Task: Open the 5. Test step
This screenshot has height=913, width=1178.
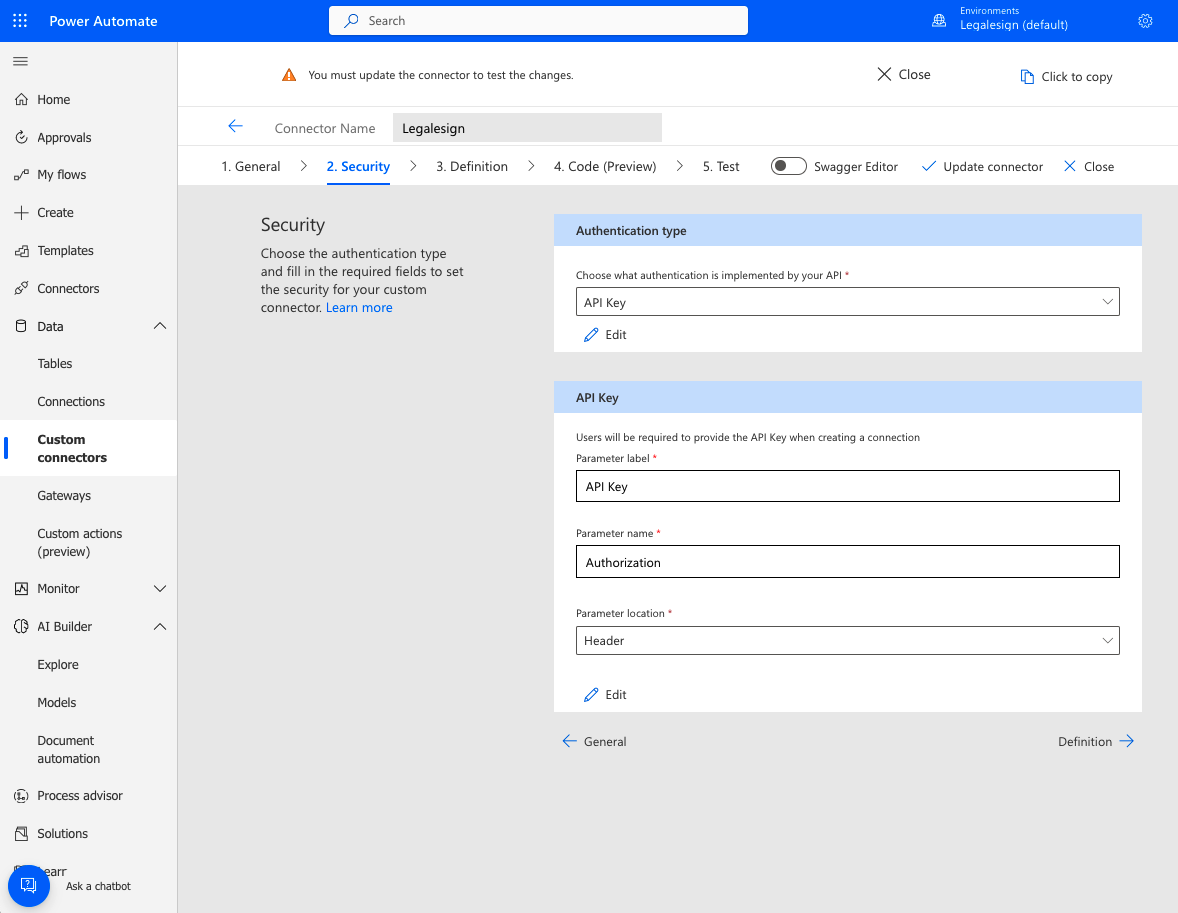Action: pyautogui.click(x=720, y=166)
